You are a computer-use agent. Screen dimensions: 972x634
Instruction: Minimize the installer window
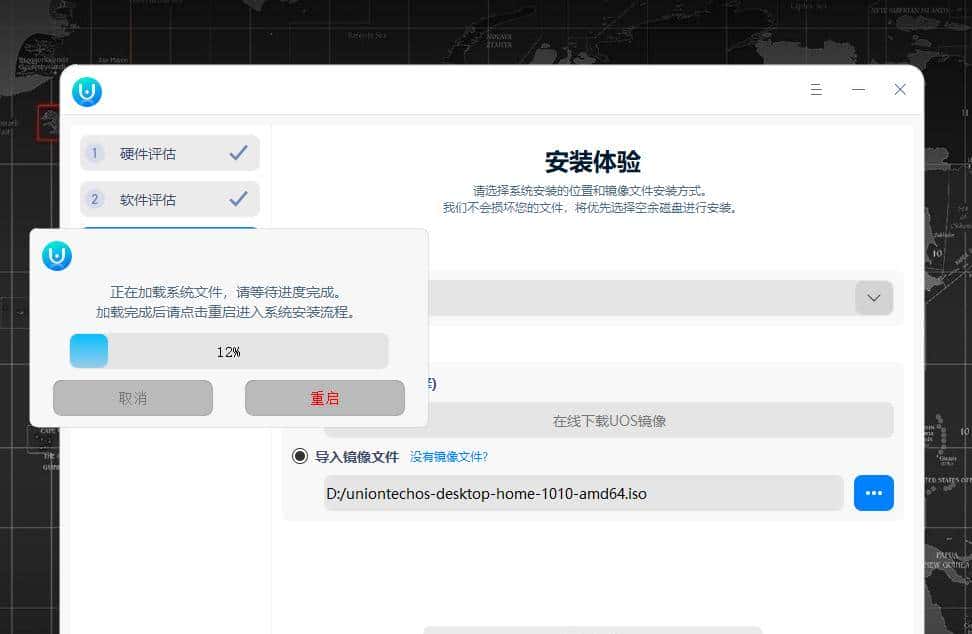pyautogui.click(x=858, y=89)
